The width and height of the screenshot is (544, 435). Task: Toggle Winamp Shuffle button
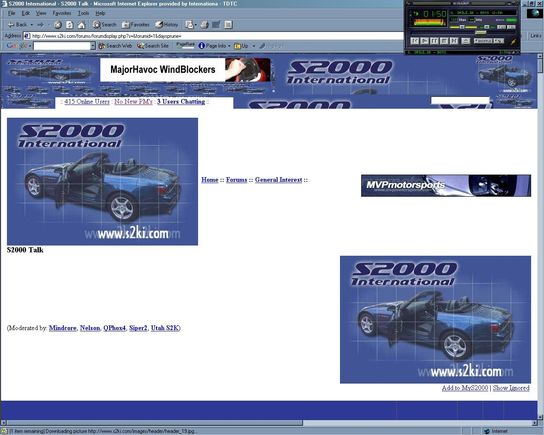tap(483, 41)
